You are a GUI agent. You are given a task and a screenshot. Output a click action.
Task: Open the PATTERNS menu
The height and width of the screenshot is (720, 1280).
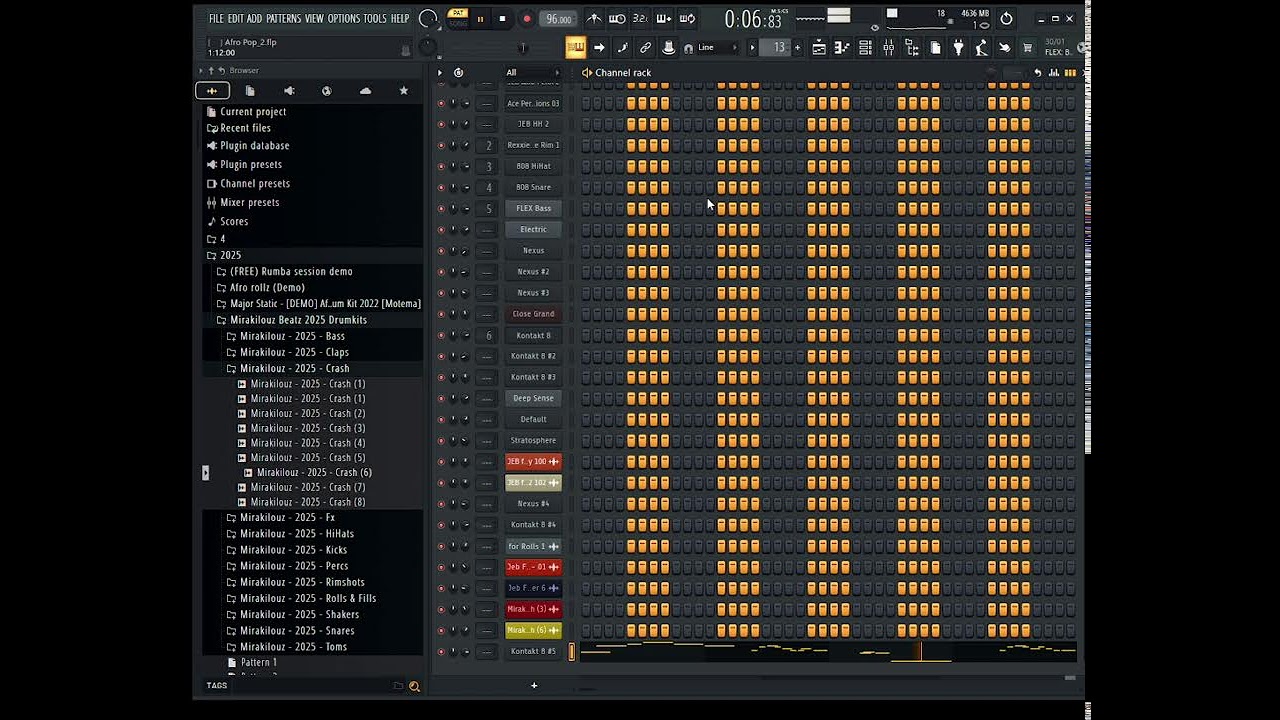(283, 19)
